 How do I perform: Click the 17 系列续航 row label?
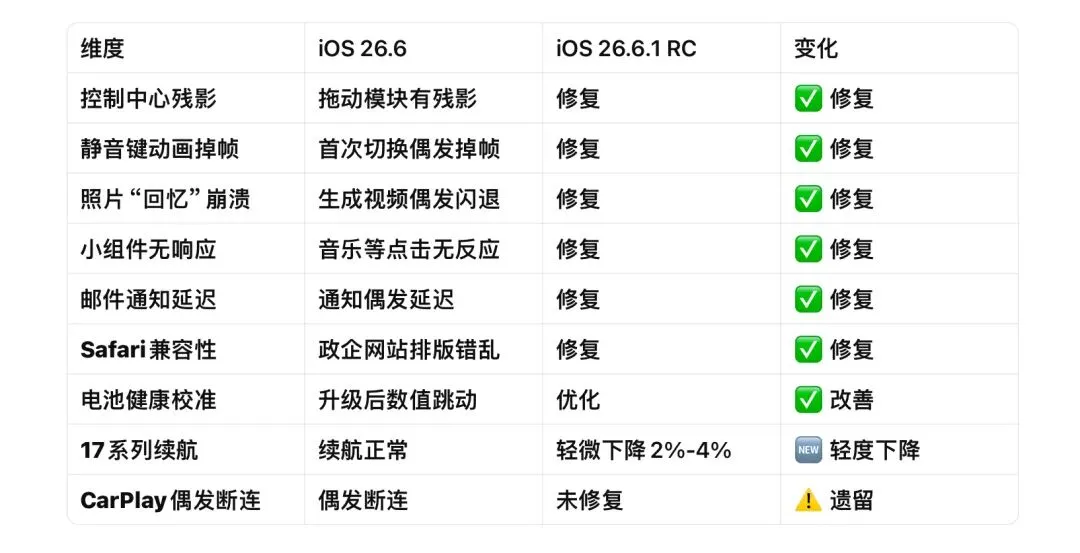[139, 450]
